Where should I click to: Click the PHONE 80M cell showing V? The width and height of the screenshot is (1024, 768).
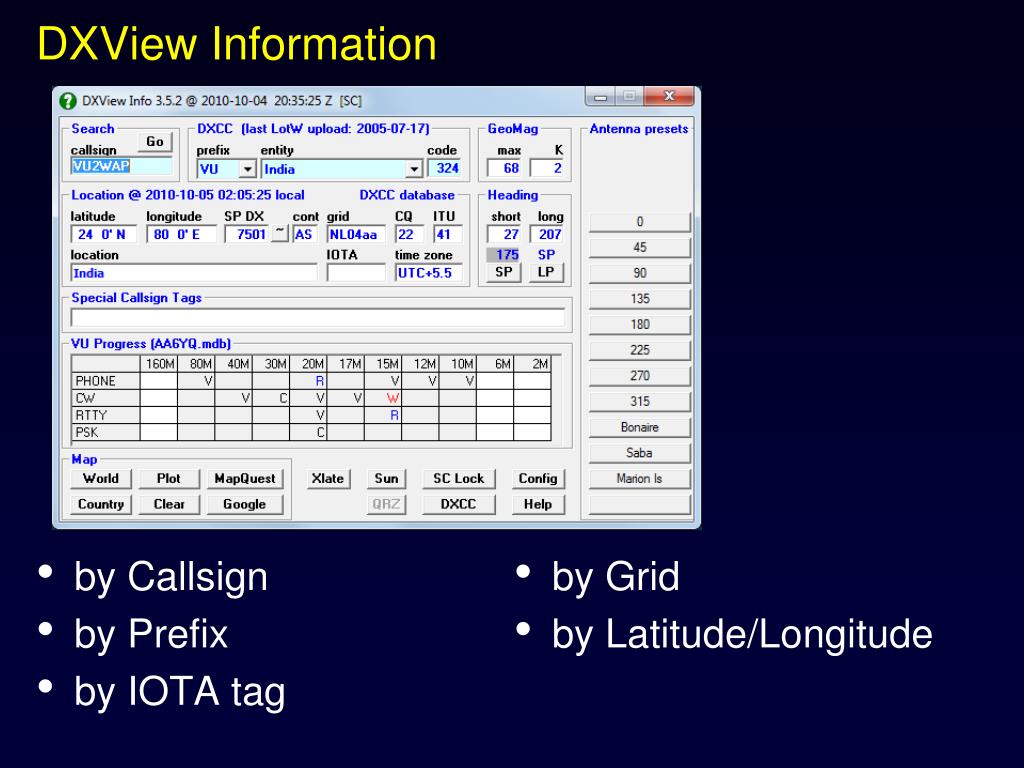196,381
